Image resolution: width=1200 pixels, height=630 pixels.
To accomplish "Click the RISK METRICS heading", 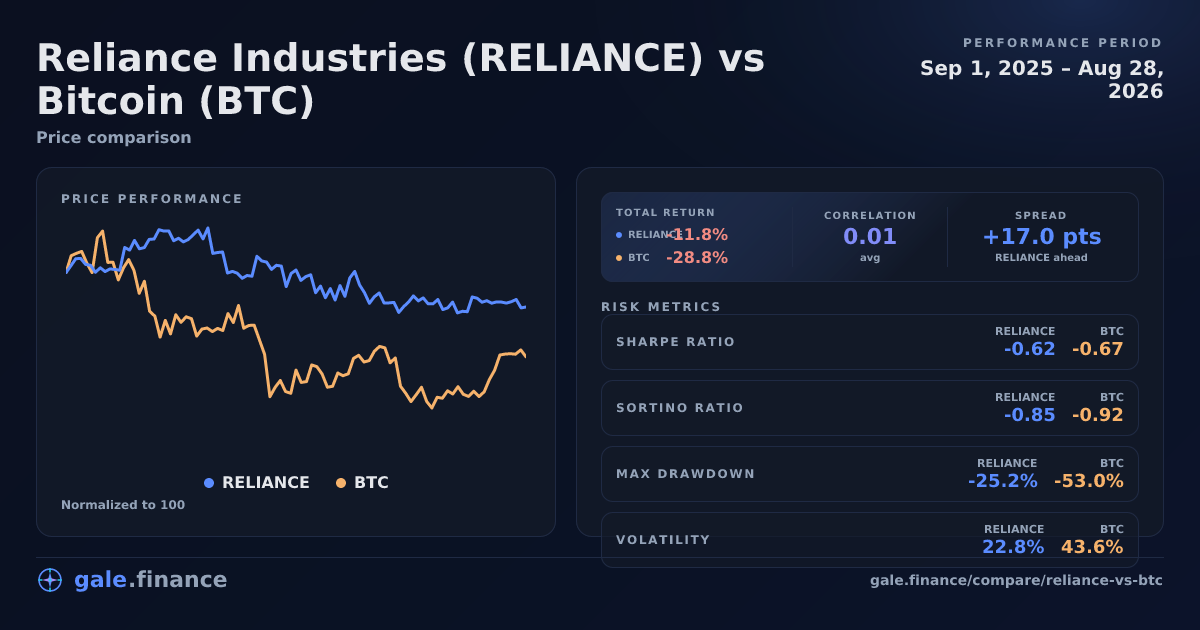I will (x=661, y=307).
